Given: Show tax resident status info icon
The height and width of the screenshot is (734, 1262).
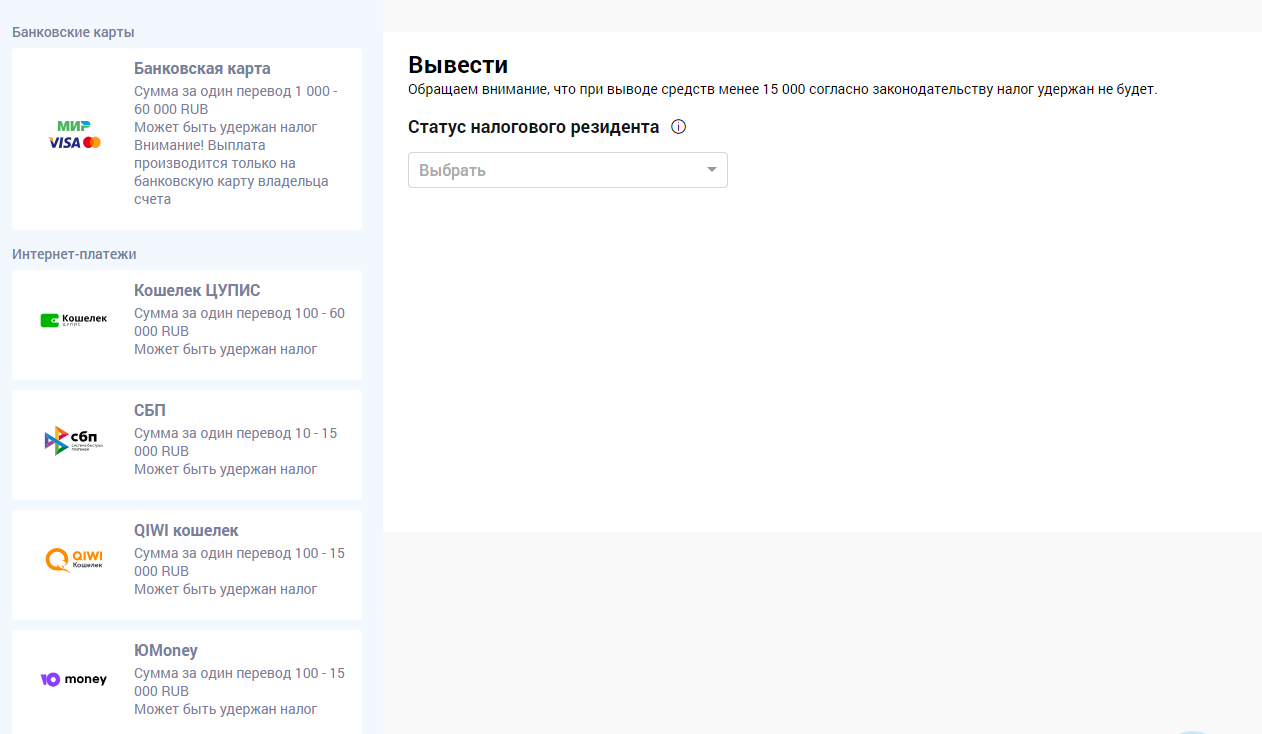Looking at the screenshot, I should [x=678, y=127].
